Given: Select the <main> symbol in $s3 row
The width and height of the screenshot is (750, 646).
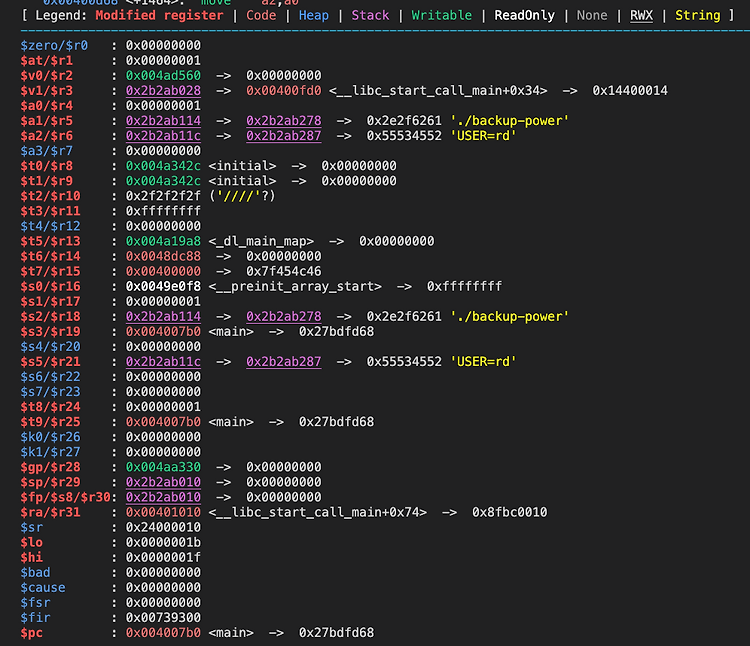Looking at the screenshot, I should click(231, 332).
